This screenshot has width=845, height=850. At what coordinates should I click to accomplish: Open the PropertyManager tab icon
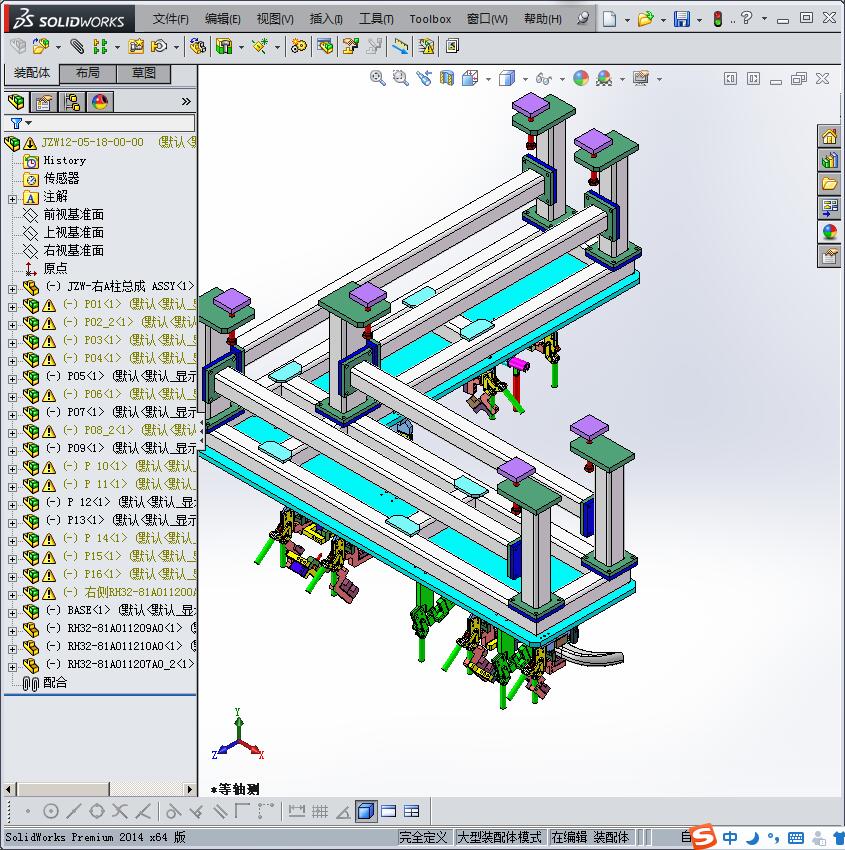tap(44, 101)
